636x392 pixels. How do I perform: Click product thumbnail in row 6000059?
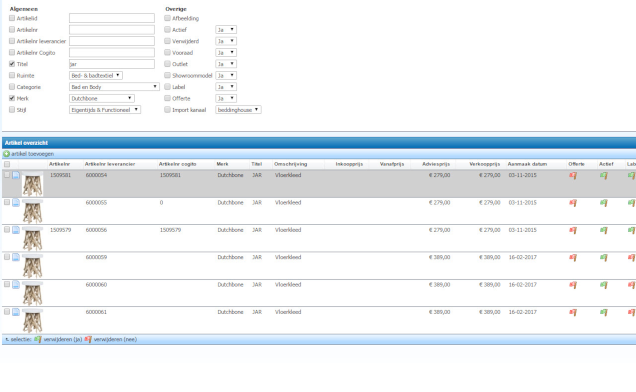[32, 266]
